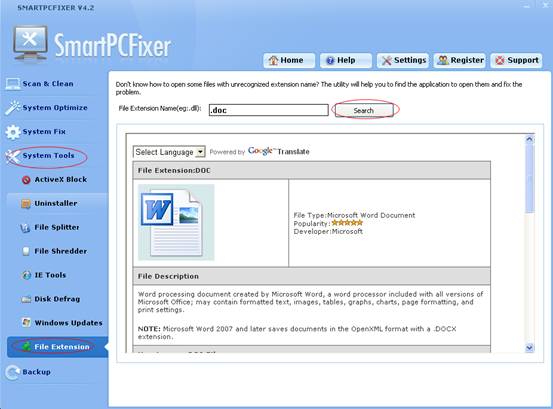The height and width of the screenshot is (409, 553).
Task: Click the scrollbar down arrow
Action: [529, 348]
